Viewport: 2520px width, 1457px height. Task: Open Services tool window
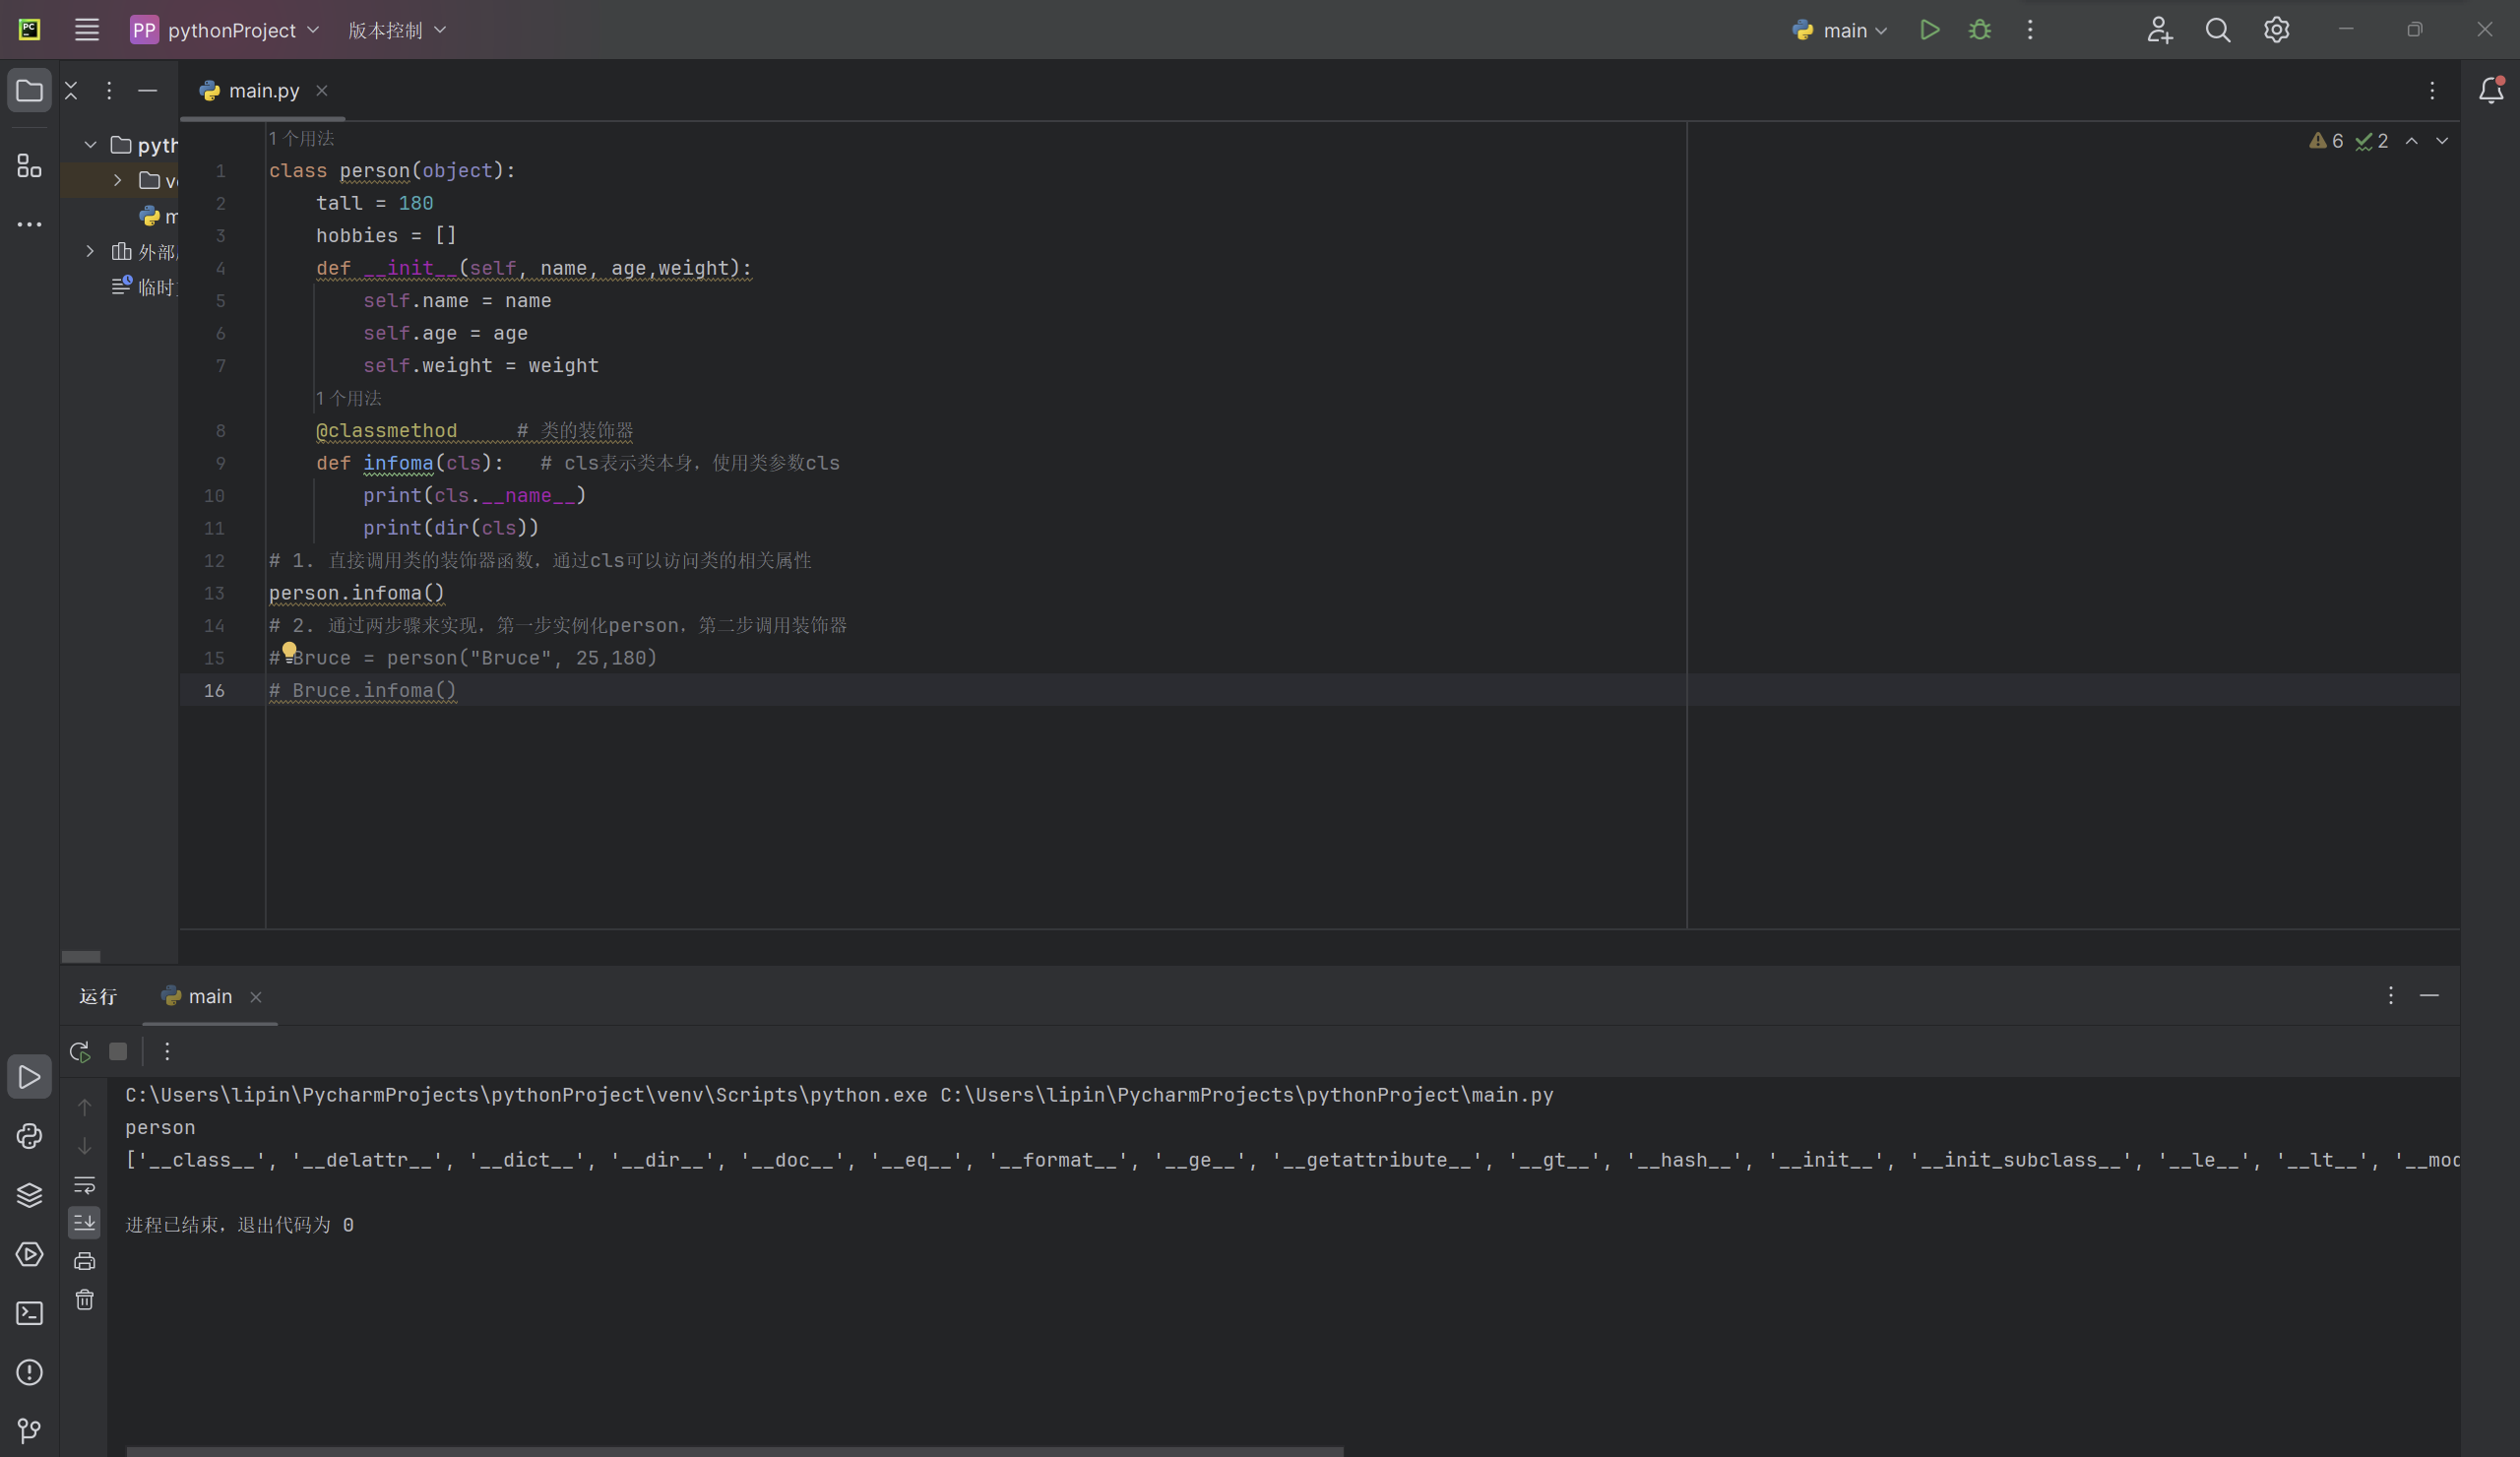[x=29, y=1254]
